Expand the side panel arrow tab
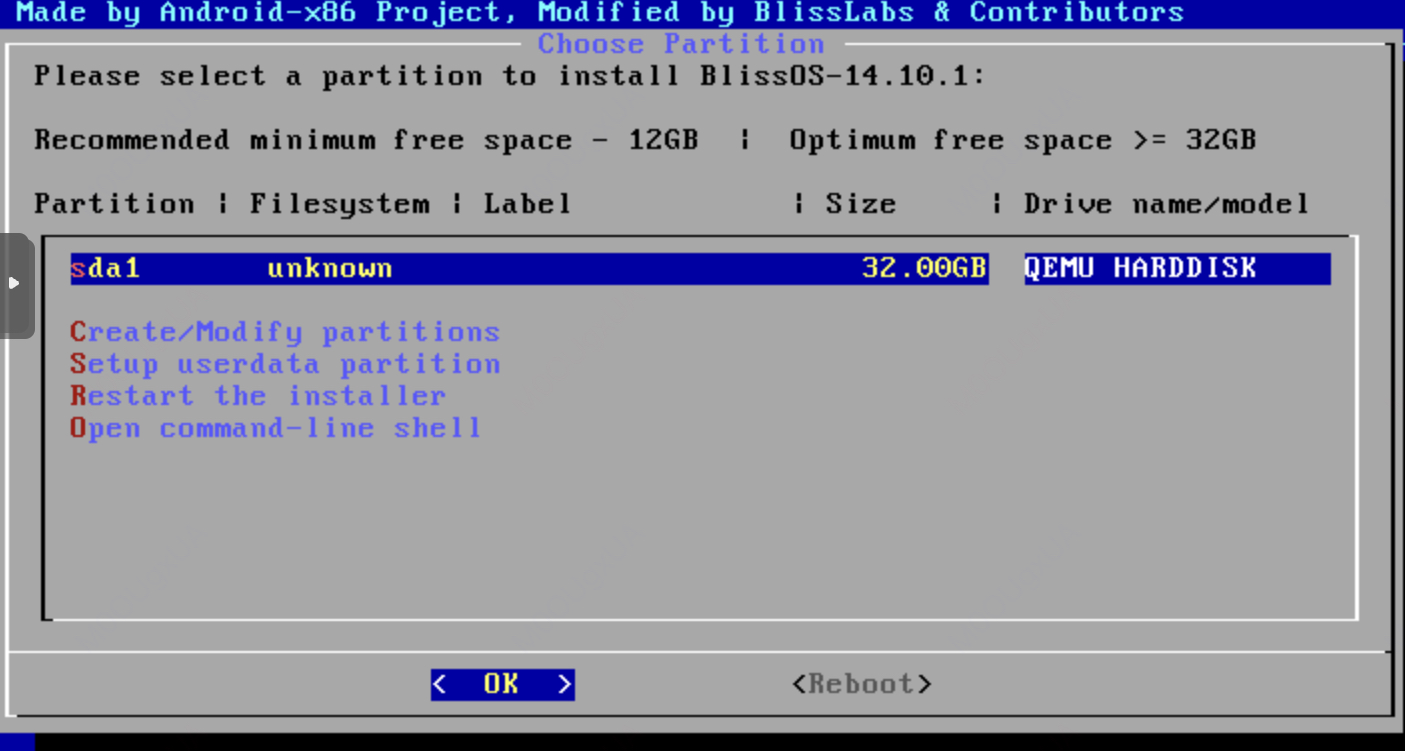The width and height of the screenshot is (1405, 751). tap(16, 285)
